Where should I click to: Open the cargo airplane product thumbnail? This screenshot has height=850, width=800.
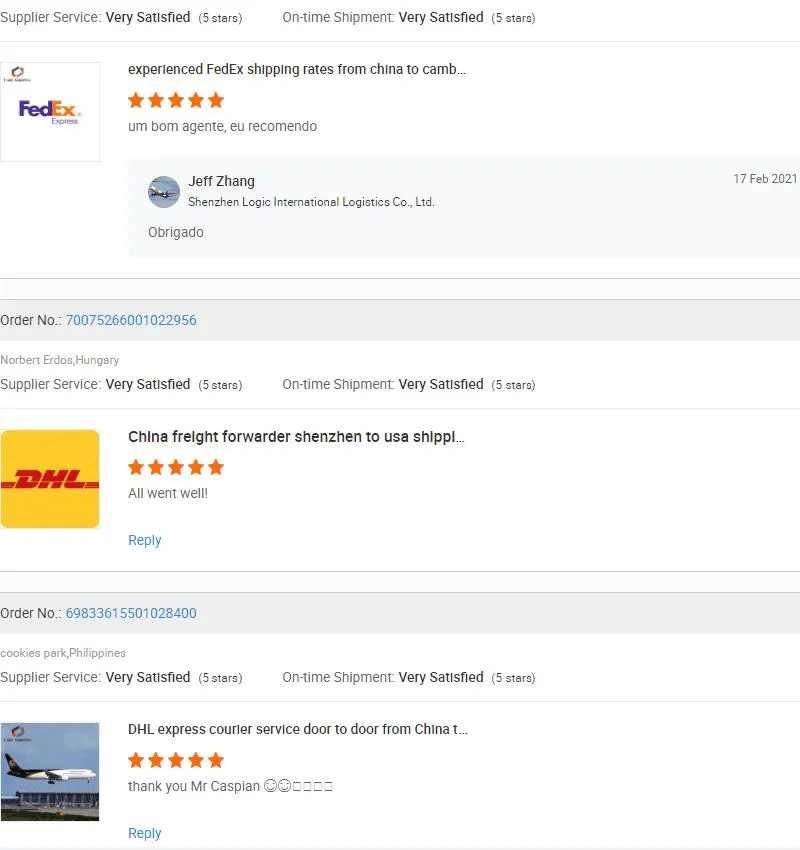pyautogui.click(x=50, y=771)
